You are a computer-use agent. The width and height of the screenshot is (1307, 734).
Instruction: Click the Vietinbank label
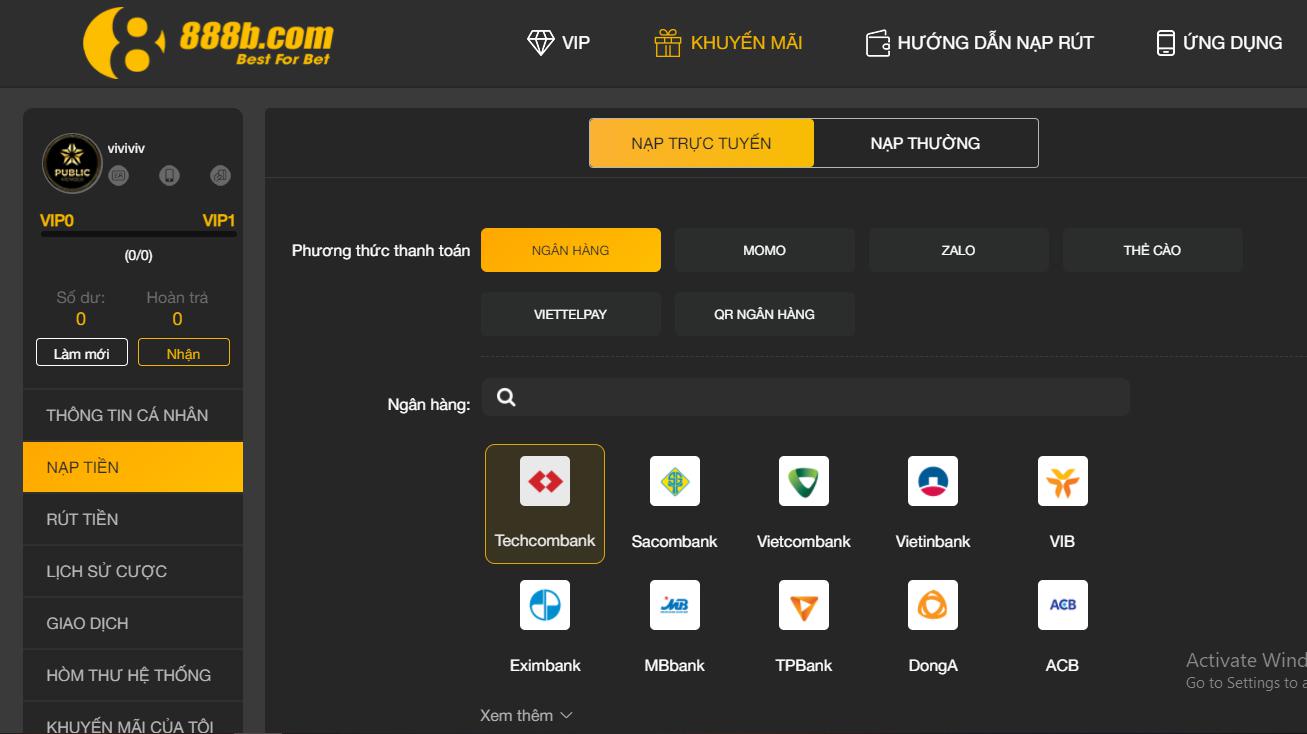click(933, 541)
